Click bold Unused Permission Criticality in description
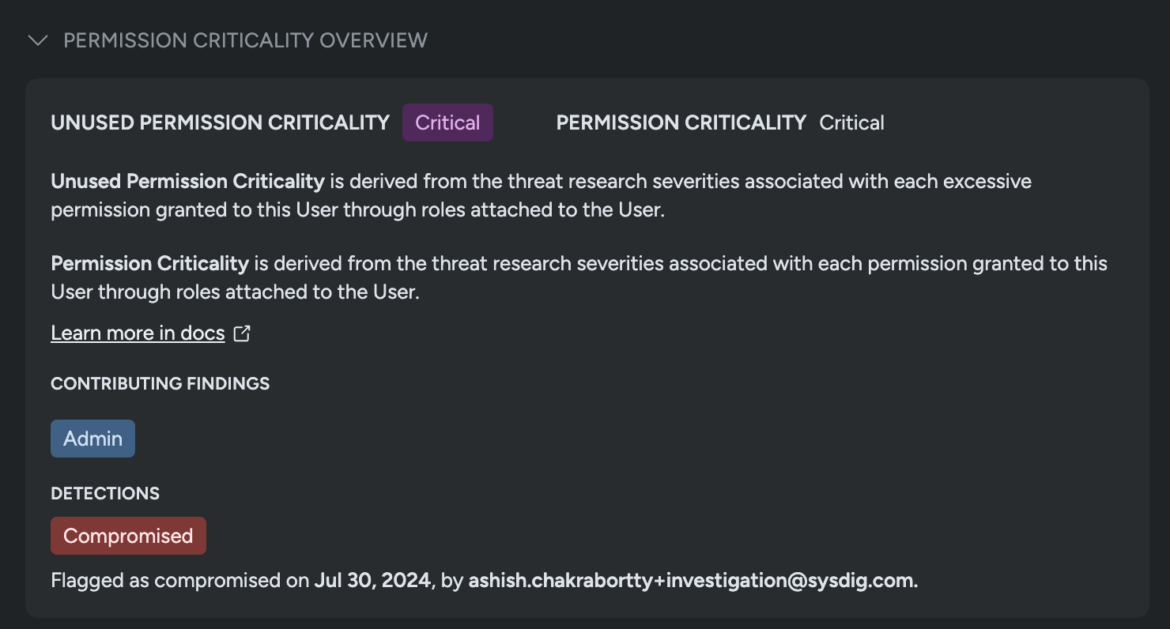Viewport: 1170px width, 629px height. click(x=187, y=182)
